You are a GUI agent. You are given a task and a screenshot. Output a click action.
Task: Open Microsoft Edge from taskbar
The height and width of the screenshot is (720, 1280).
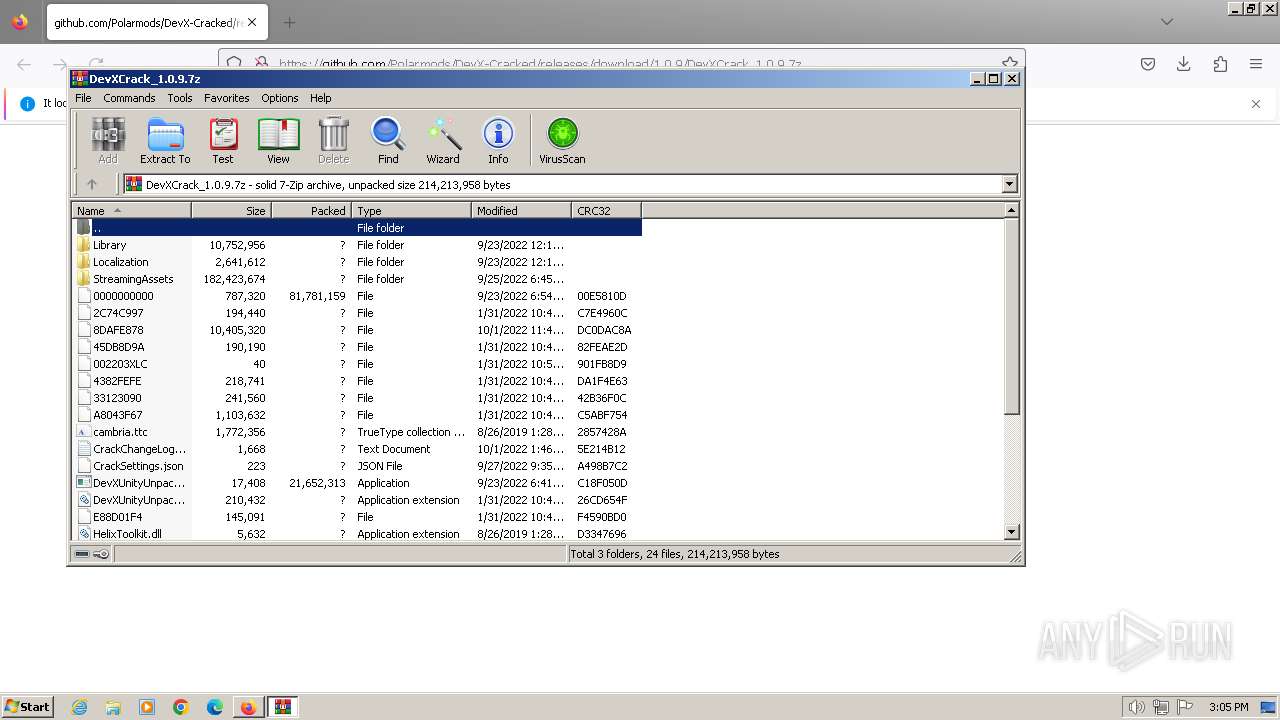pos(215,707)
